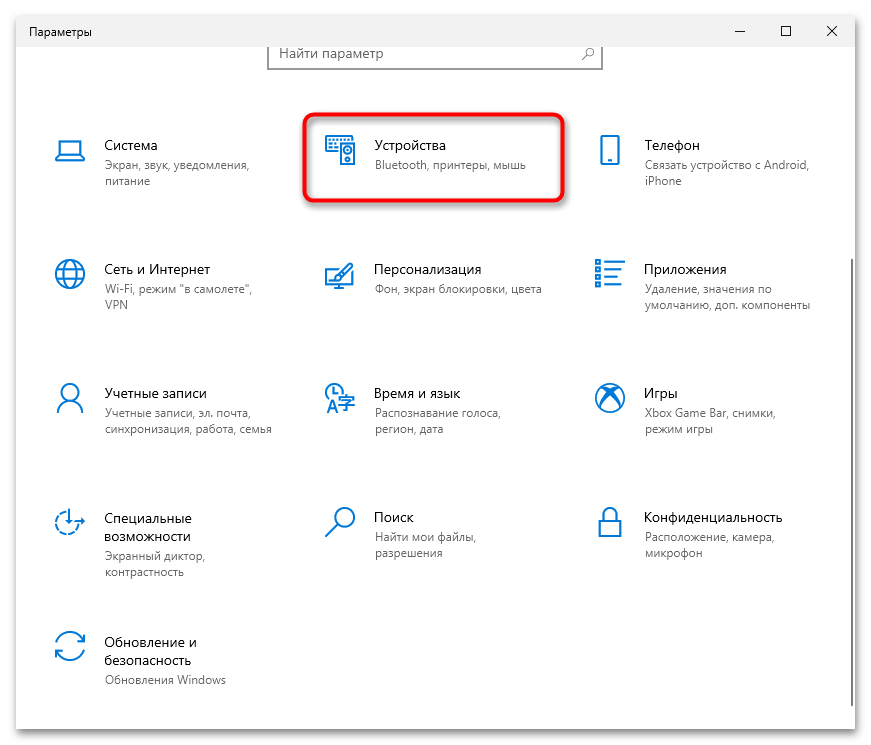Click the Time and Language icon

[x=339, y=398]
